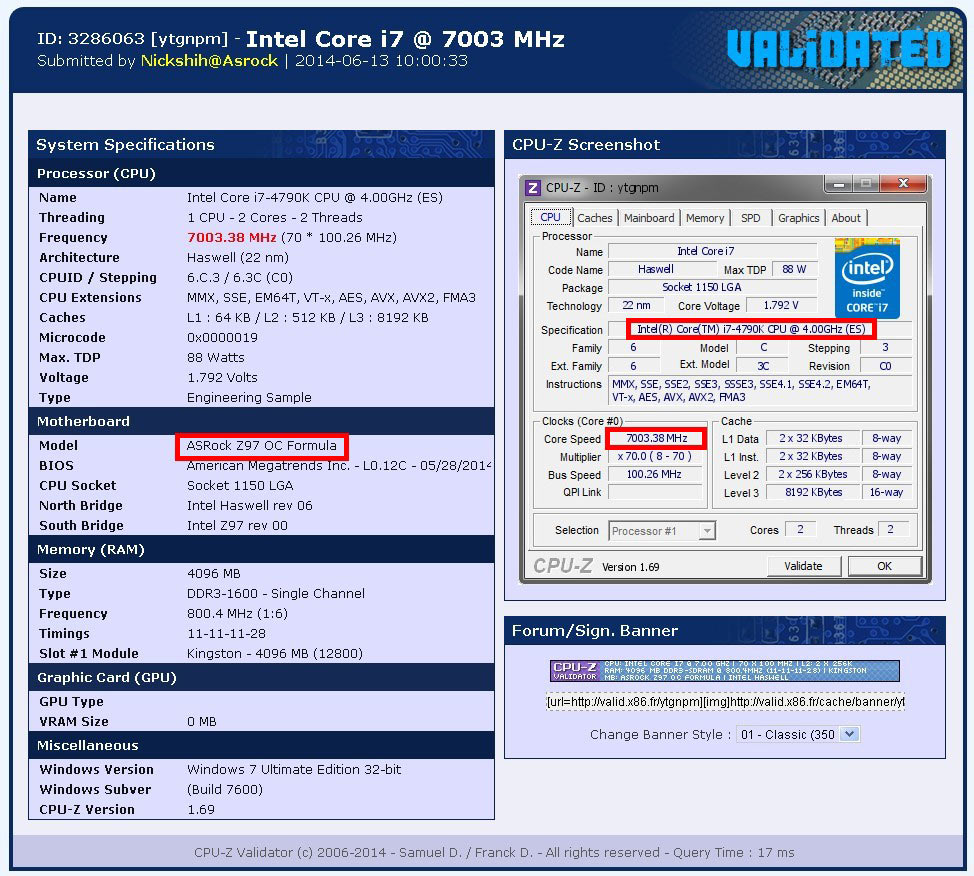Click the Validate button

pos(803,565)
